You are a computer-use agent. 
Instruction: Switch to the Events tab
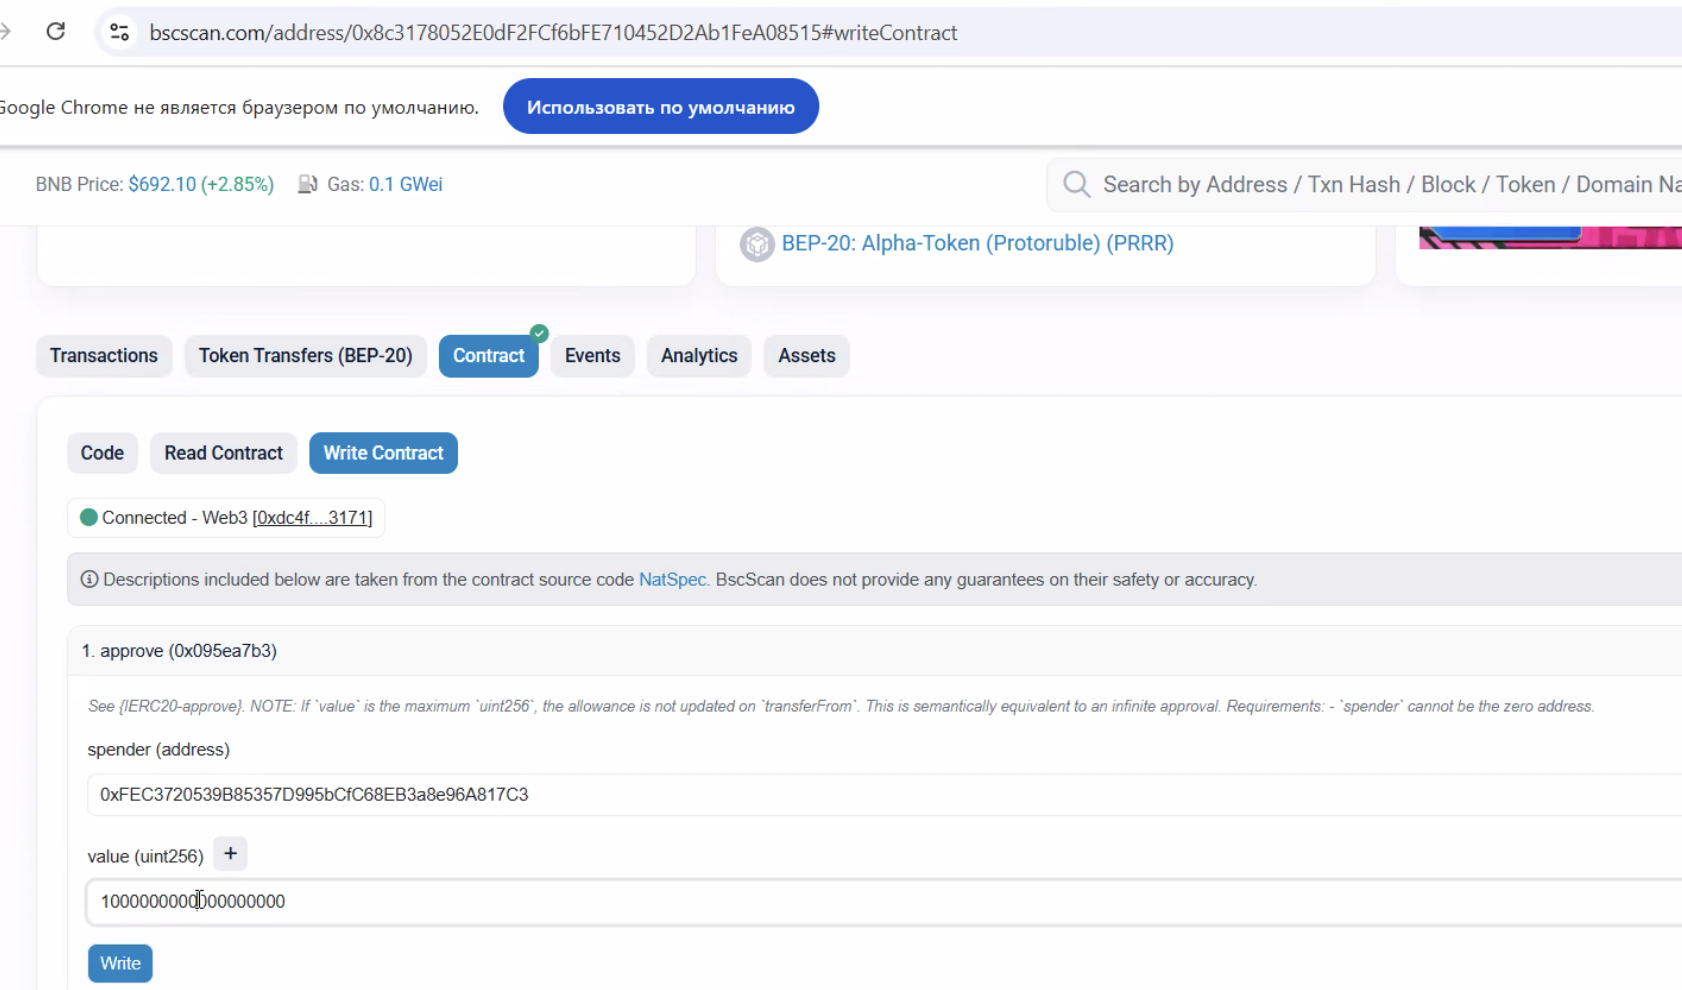[593, 356]
